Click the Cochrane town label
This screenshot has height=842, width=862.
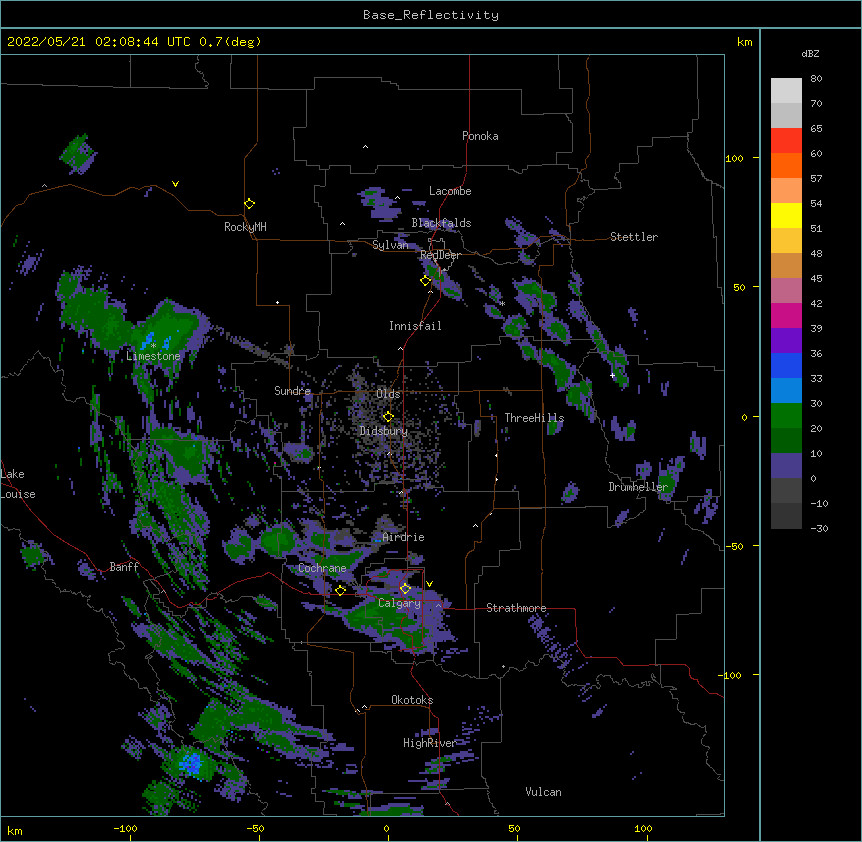click(x=322, y=568)
